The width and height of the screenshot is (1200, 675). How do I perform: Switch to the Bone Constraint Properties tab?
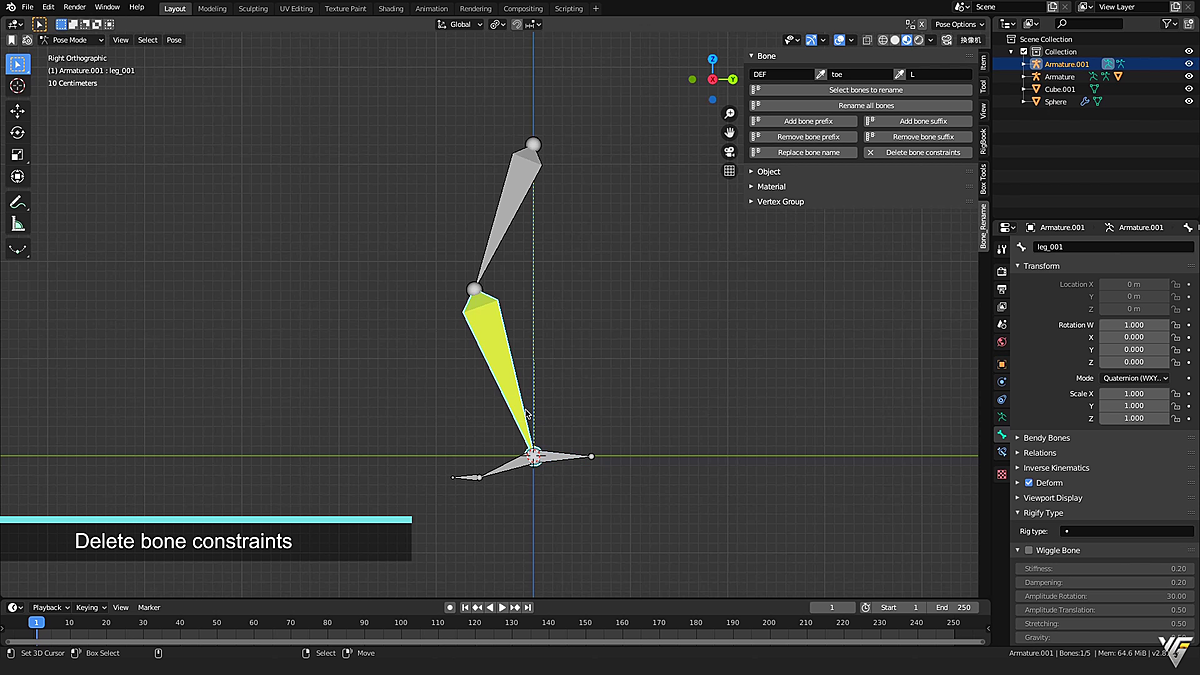pyautogui.click(x=1003, y=450)
